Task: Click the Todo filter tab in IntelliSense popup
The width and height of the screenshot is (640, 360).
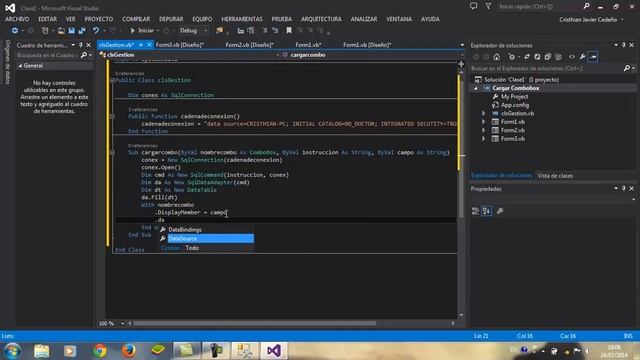Action: point(192,248)
